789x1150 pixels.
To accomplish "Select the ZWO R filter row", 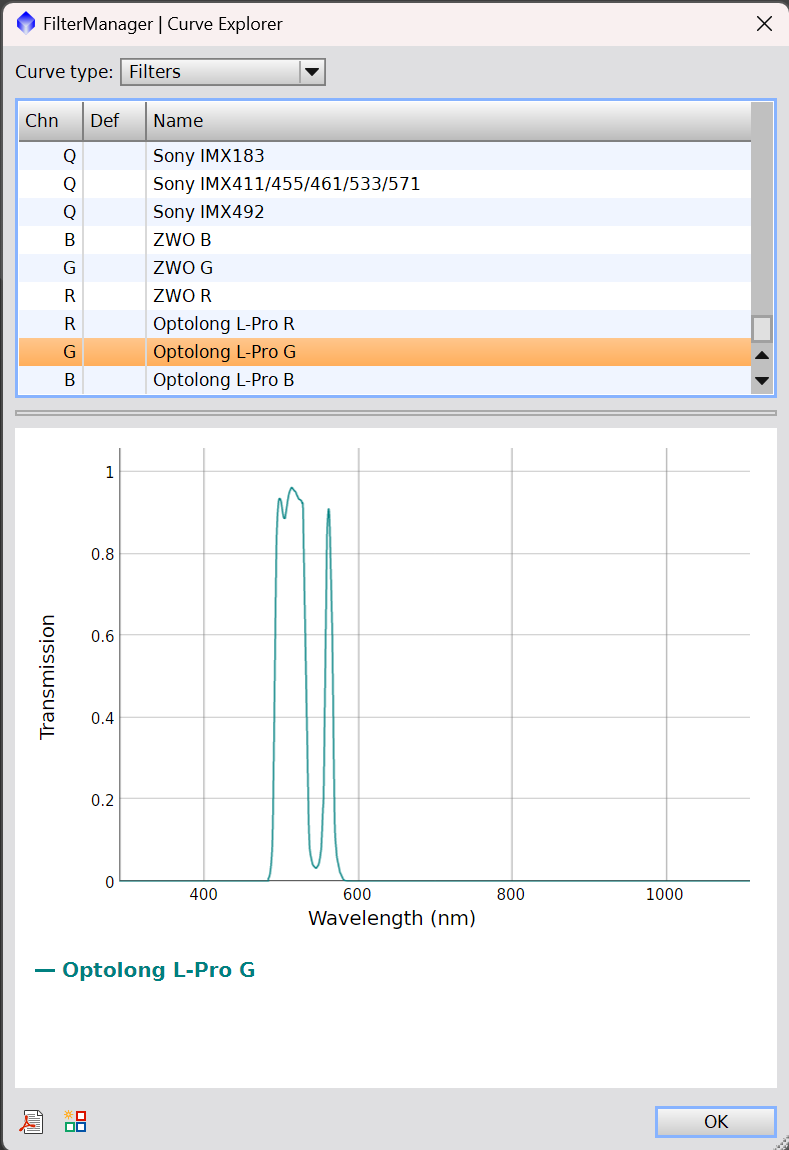I will [385, 296].
